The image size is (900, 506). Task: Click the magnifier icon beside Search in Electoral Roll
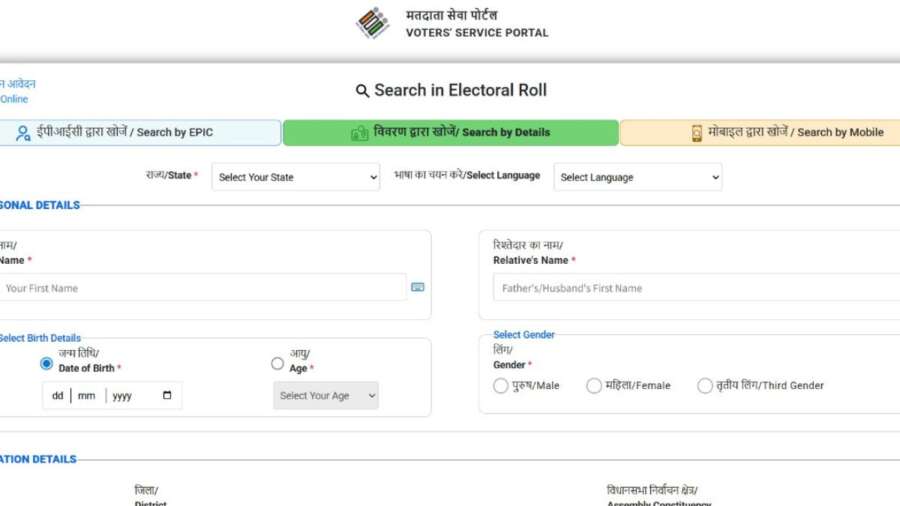(x=362, y=91)
